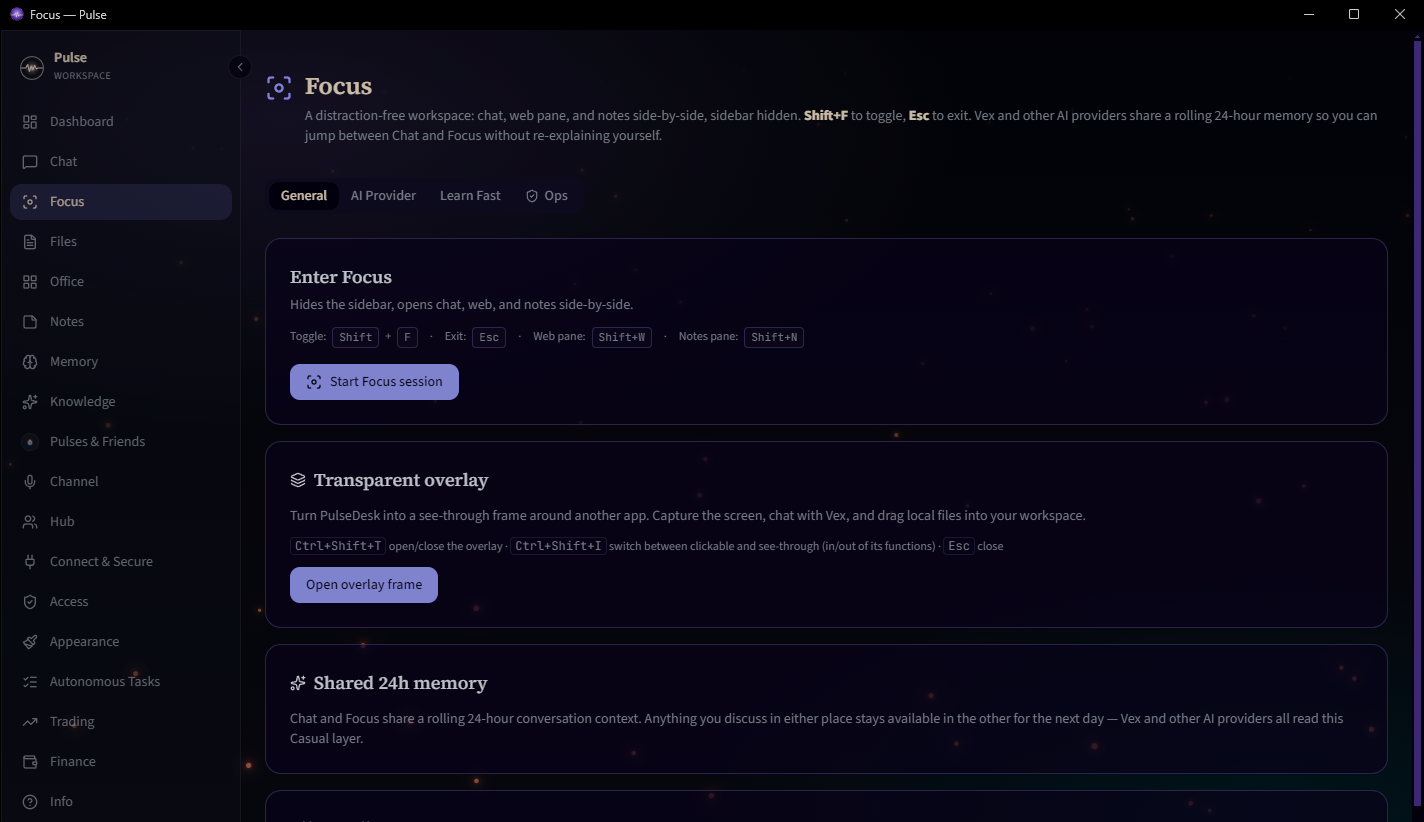Image resolution: width=1424 pixels, height=822 pixels.
Task: Open Files using its document icon
Action: click(x=30, y=242)
